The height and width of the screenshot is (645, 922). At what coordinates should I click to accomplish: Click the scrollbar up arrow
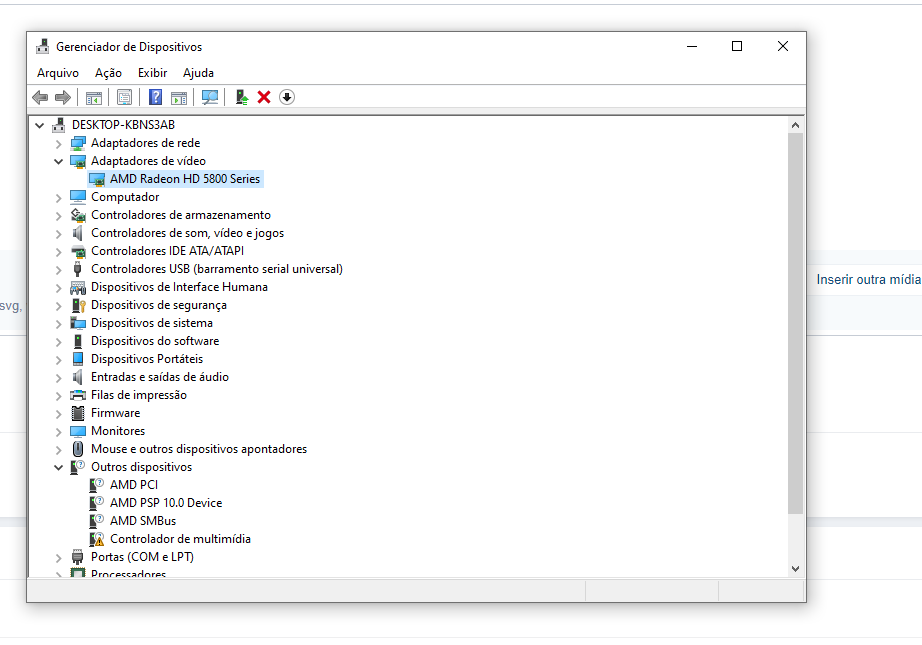coord(796,125)
